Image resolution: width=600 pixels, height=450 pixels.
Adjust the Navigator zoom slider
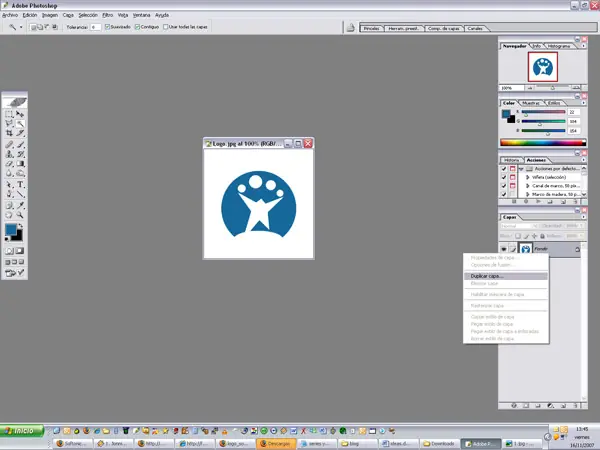[x=552, y=88]
